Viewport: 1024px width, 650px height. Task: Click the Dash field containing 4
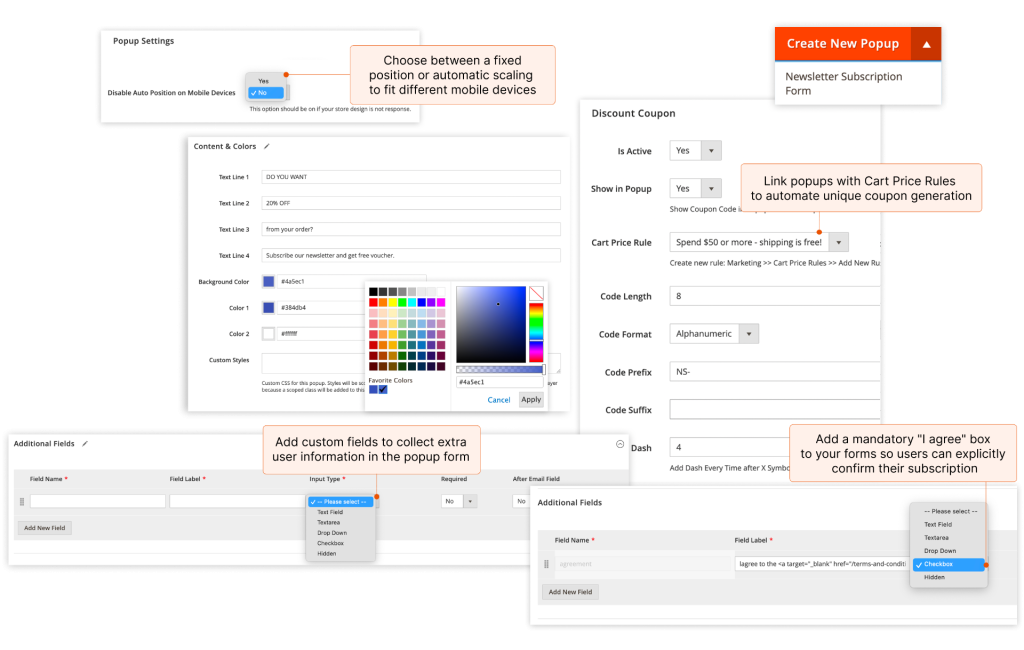(730, 447)
